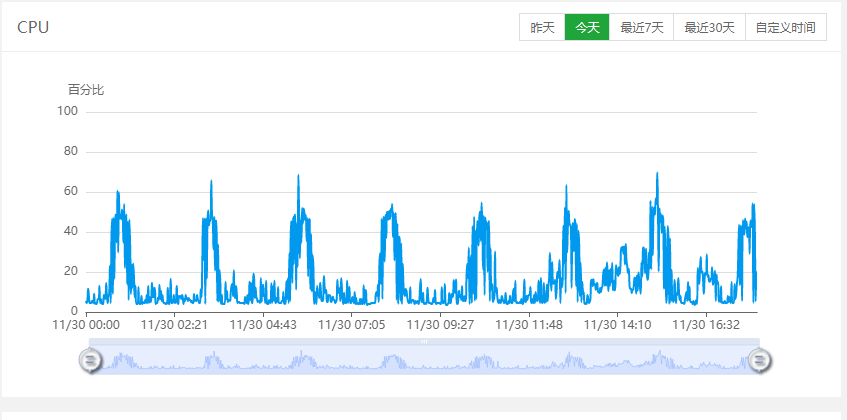This screenshot has height=420, width=847.
Task: Click the 11/30 16:32 x-axis label
Action: pos(706,325)
